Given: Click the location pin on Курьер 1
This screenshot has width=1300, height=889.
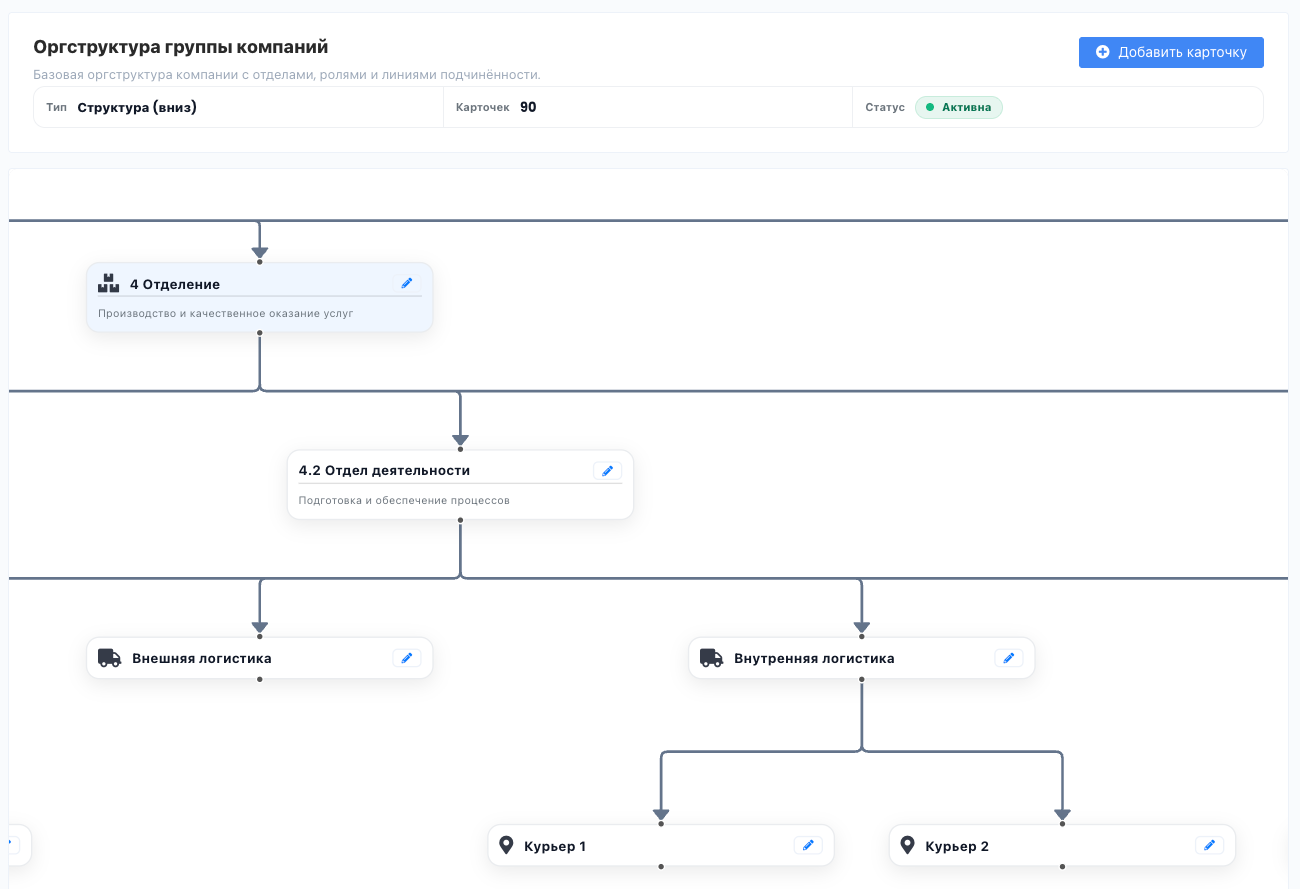Looking at the screenshot, I should coord(506,845).
